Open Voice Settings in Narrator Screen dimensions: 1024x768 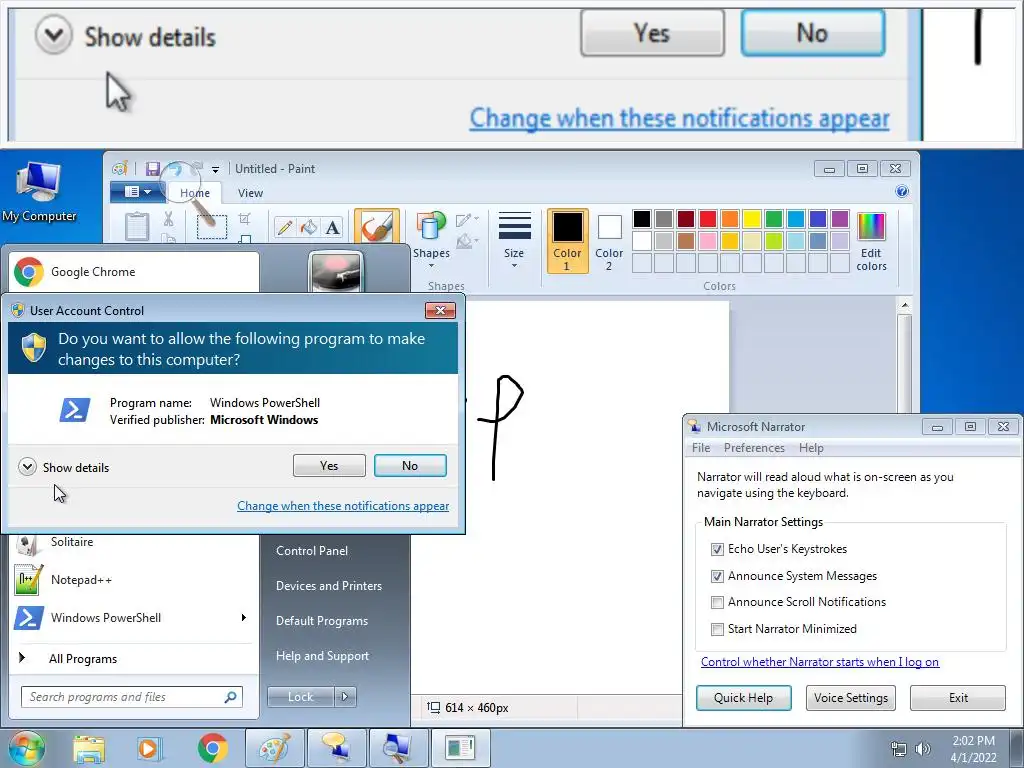click(x=851, y=697)
